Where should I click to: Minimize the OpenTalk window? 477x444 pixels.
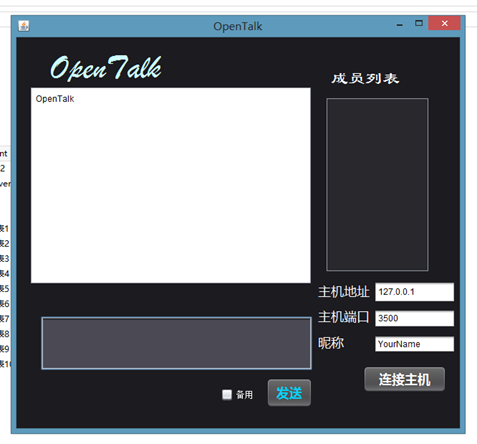click(400, 24)
